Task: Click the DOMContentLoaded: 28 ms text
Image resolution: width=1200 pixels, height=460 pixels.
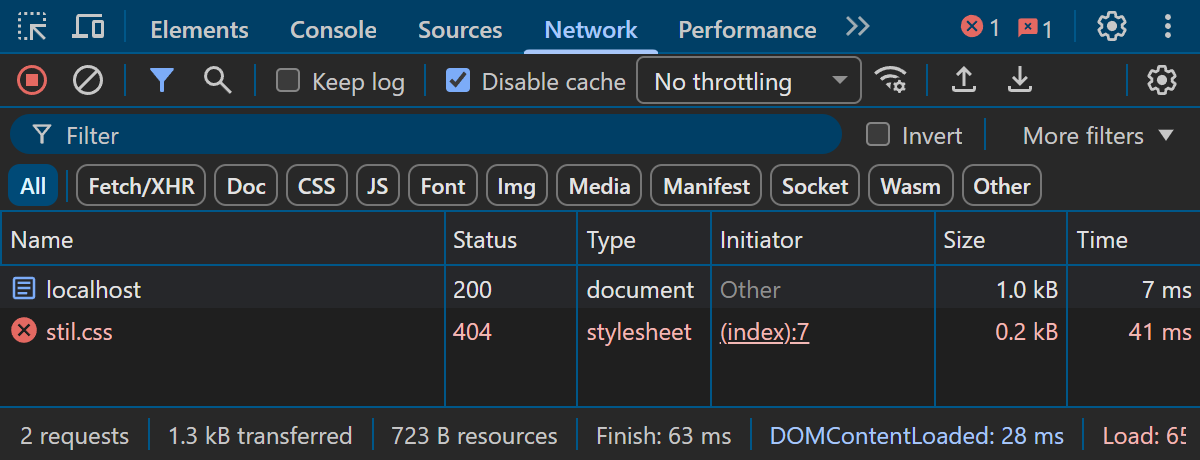Action: tap(917, 436)
